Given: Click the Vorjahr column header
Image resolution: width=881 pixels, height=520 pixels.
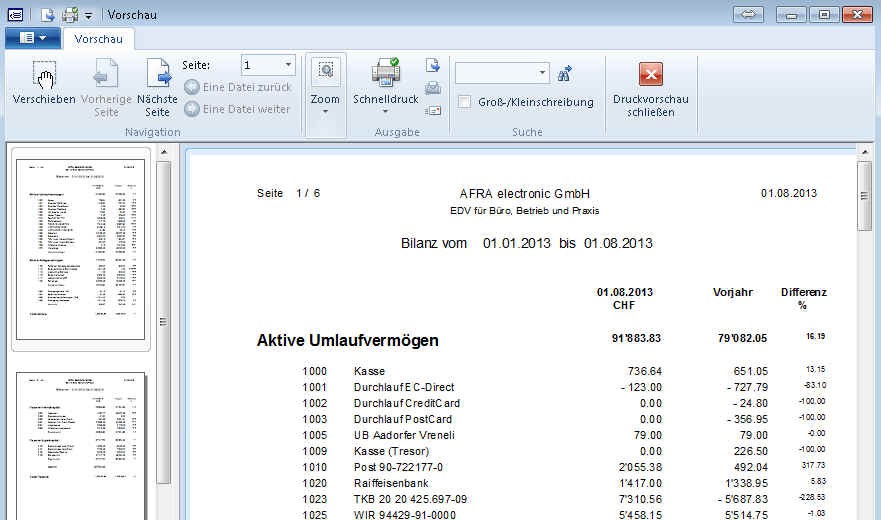Looking at the screenshot, I should click(733, 292).
